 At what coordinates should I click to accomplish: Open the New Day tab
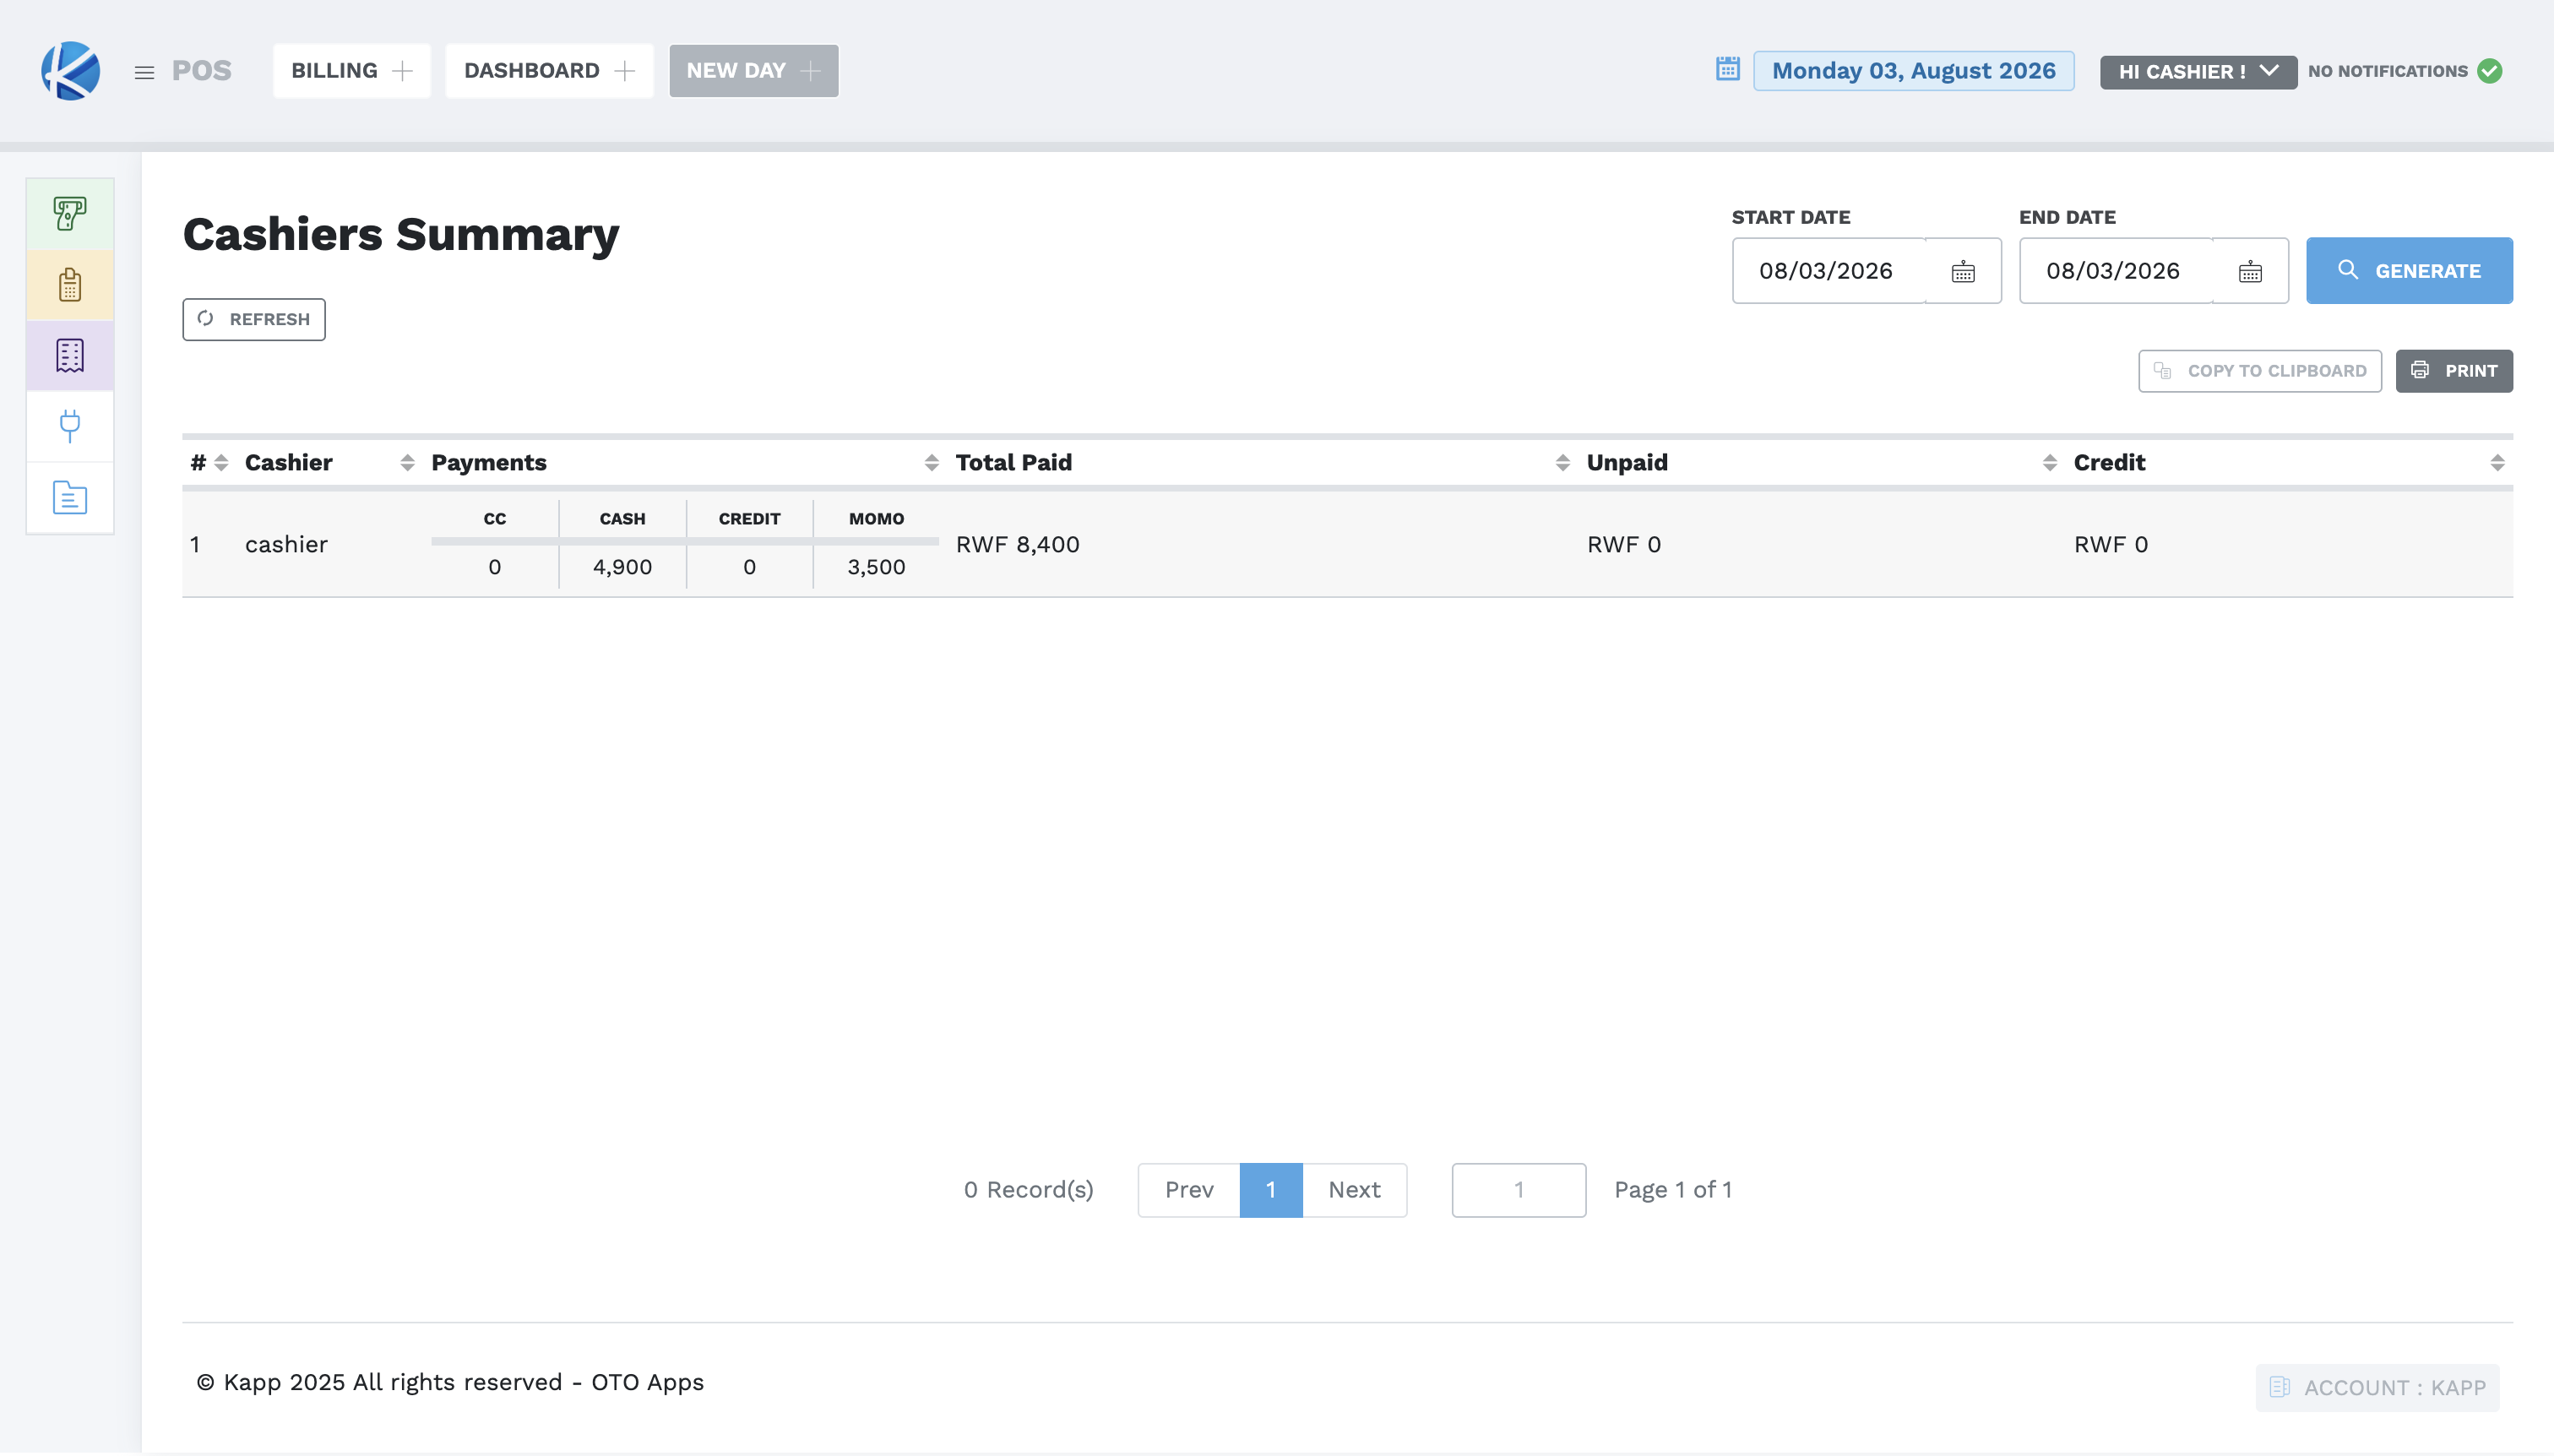[754, 71]
